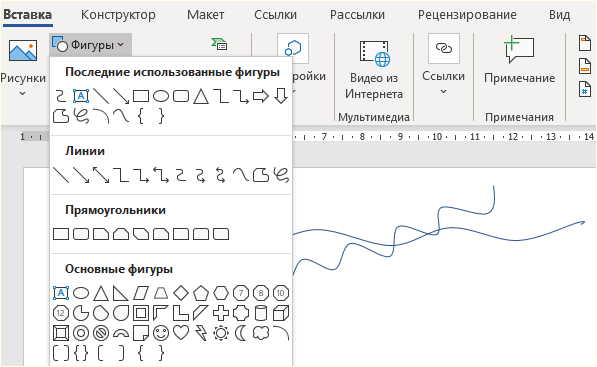Select the double brace pair shape in basic shapes
This screenshot has width=597, height=367.
pyautogui.click(x=81, y=353)
